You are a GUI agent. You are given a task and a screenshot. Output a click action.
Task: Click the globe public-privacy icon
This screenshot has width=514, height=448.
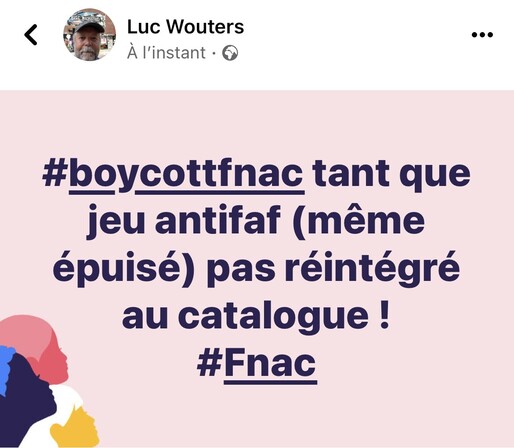(x=230, y=53)
